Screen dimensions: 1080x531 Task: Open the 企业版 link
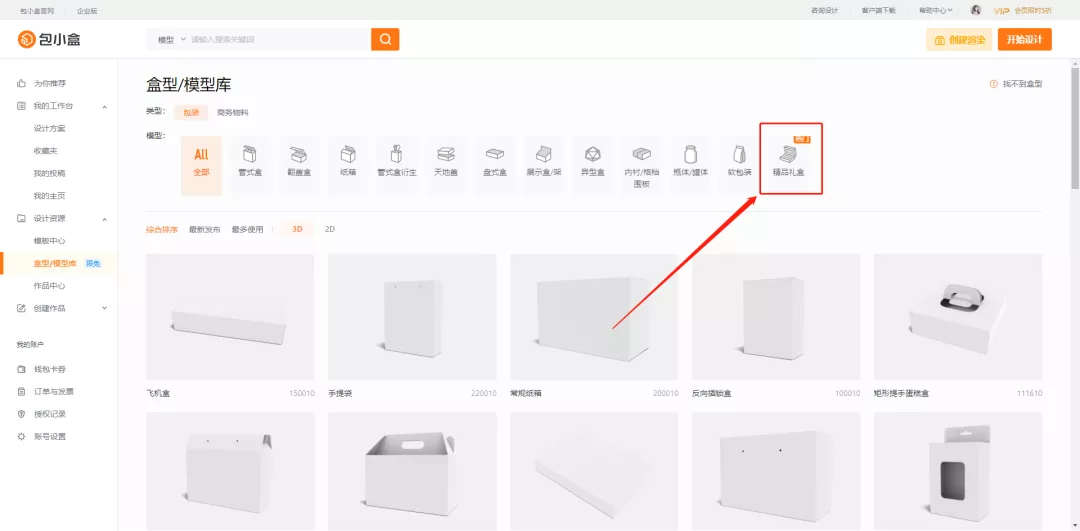pyautogui.click(x=87, y=10)
